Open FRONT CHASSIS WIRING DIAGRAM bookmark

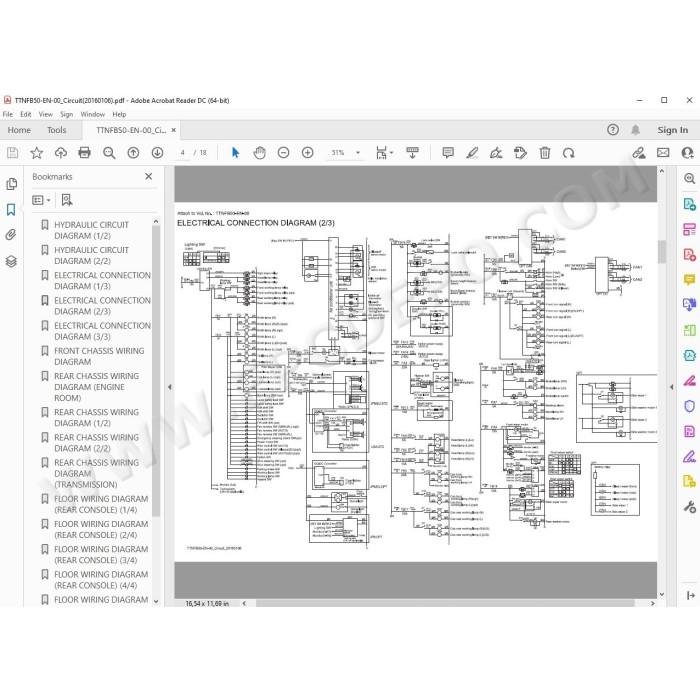coord(99,356)
